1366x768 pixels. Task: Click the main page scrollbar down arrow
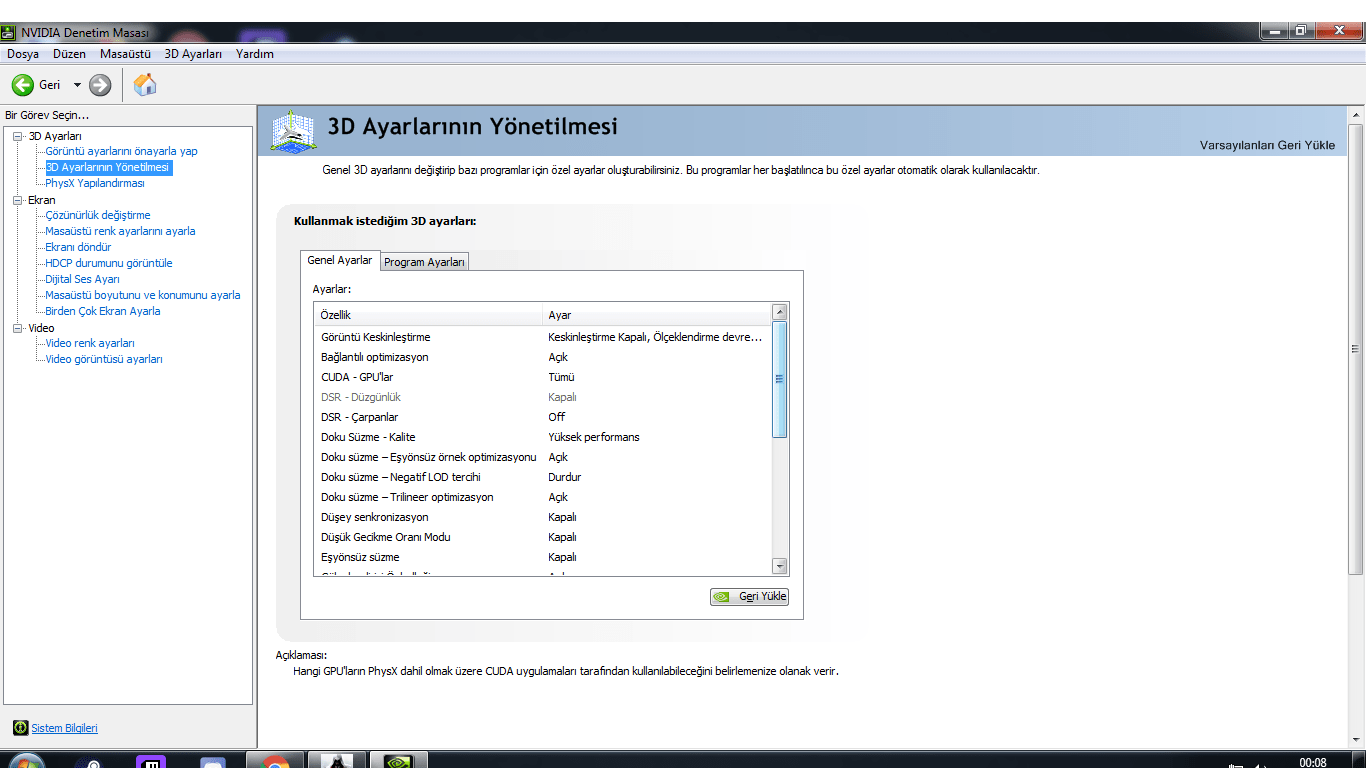[x=1356, y=740]
